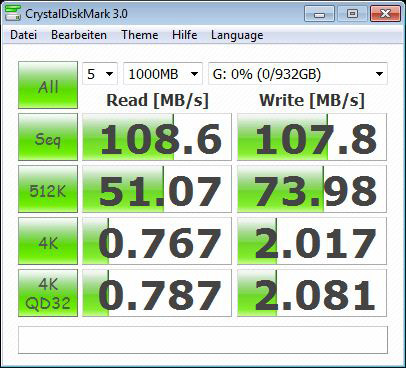The width and height of the screenshot is (406, 368).
Task: Minimize the CrystalDiskMark window
Action: pyautogui.click(x=319, y=14)
